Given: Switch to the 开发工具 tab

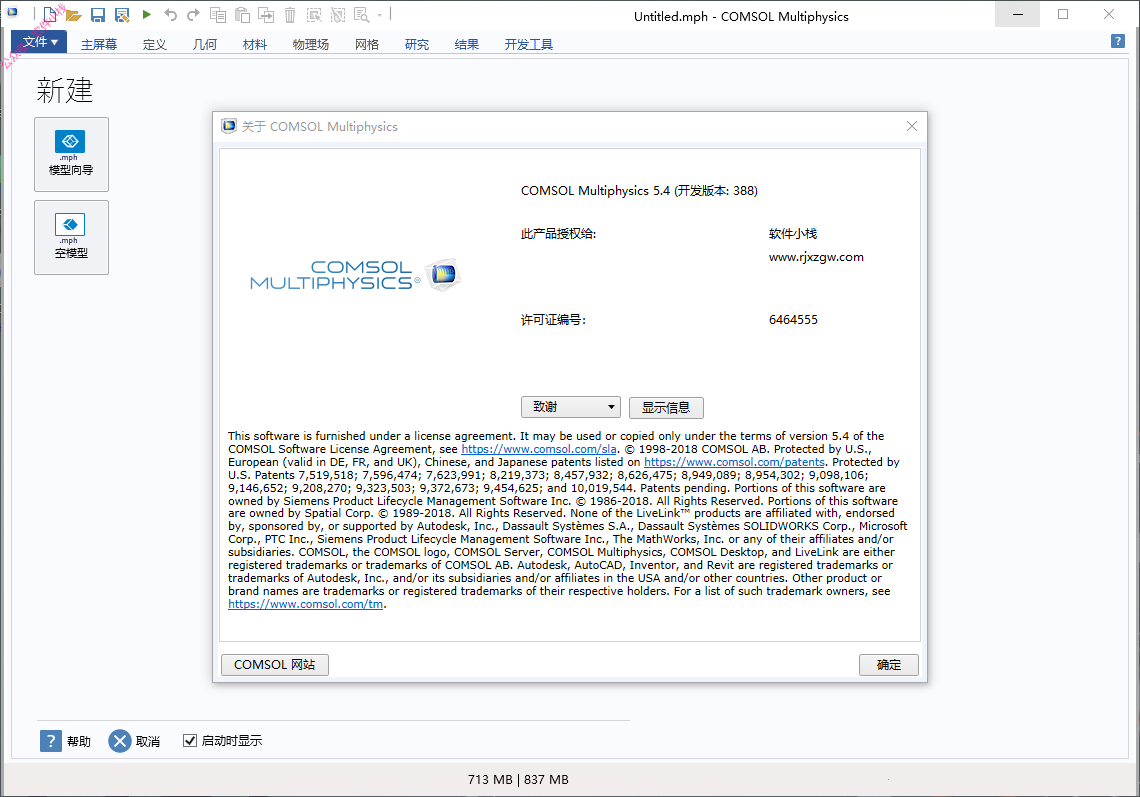Looking at the screenshot, I should pos(529,44).
